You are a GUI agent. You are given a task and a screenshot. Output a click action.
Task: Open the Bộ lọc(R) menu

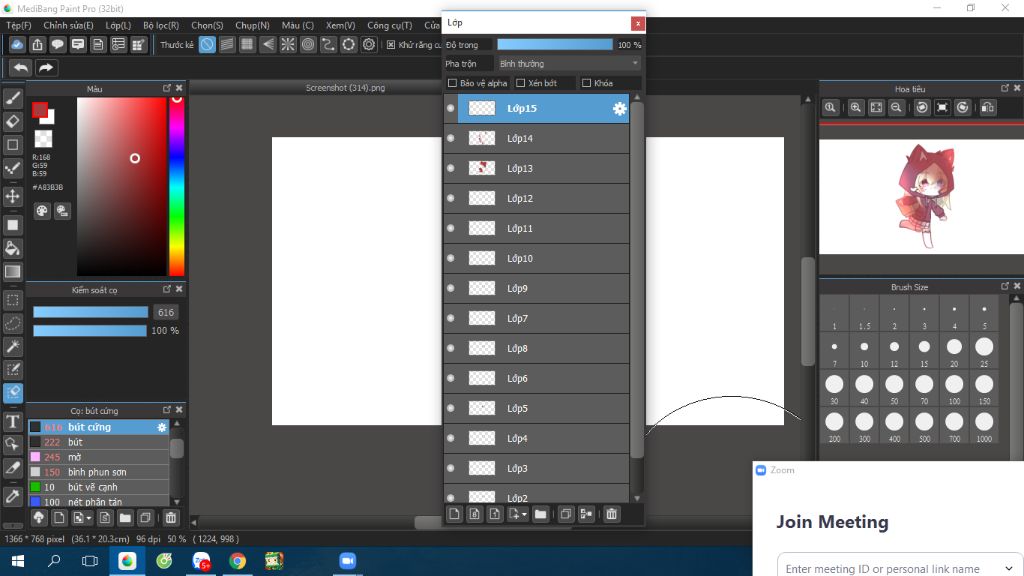pyautogui.click(x=161, y=25)
